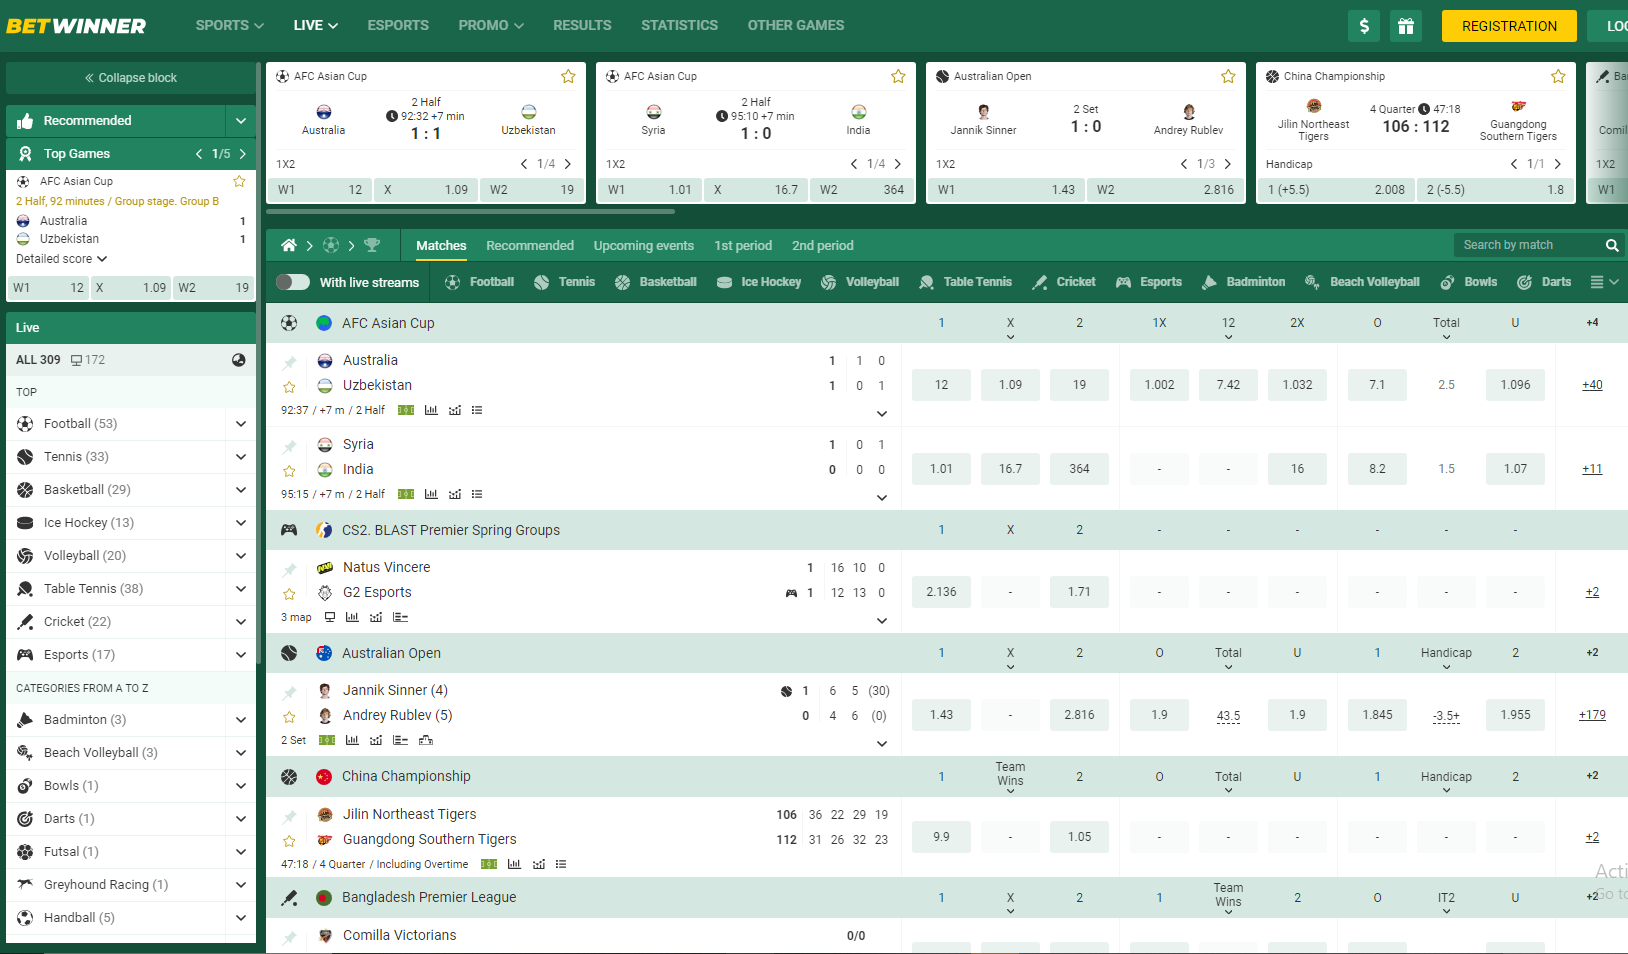The image size is (1628, 954).
Task: Expand Recommended block dropdown arrow
Action: (x=241, y=121)
